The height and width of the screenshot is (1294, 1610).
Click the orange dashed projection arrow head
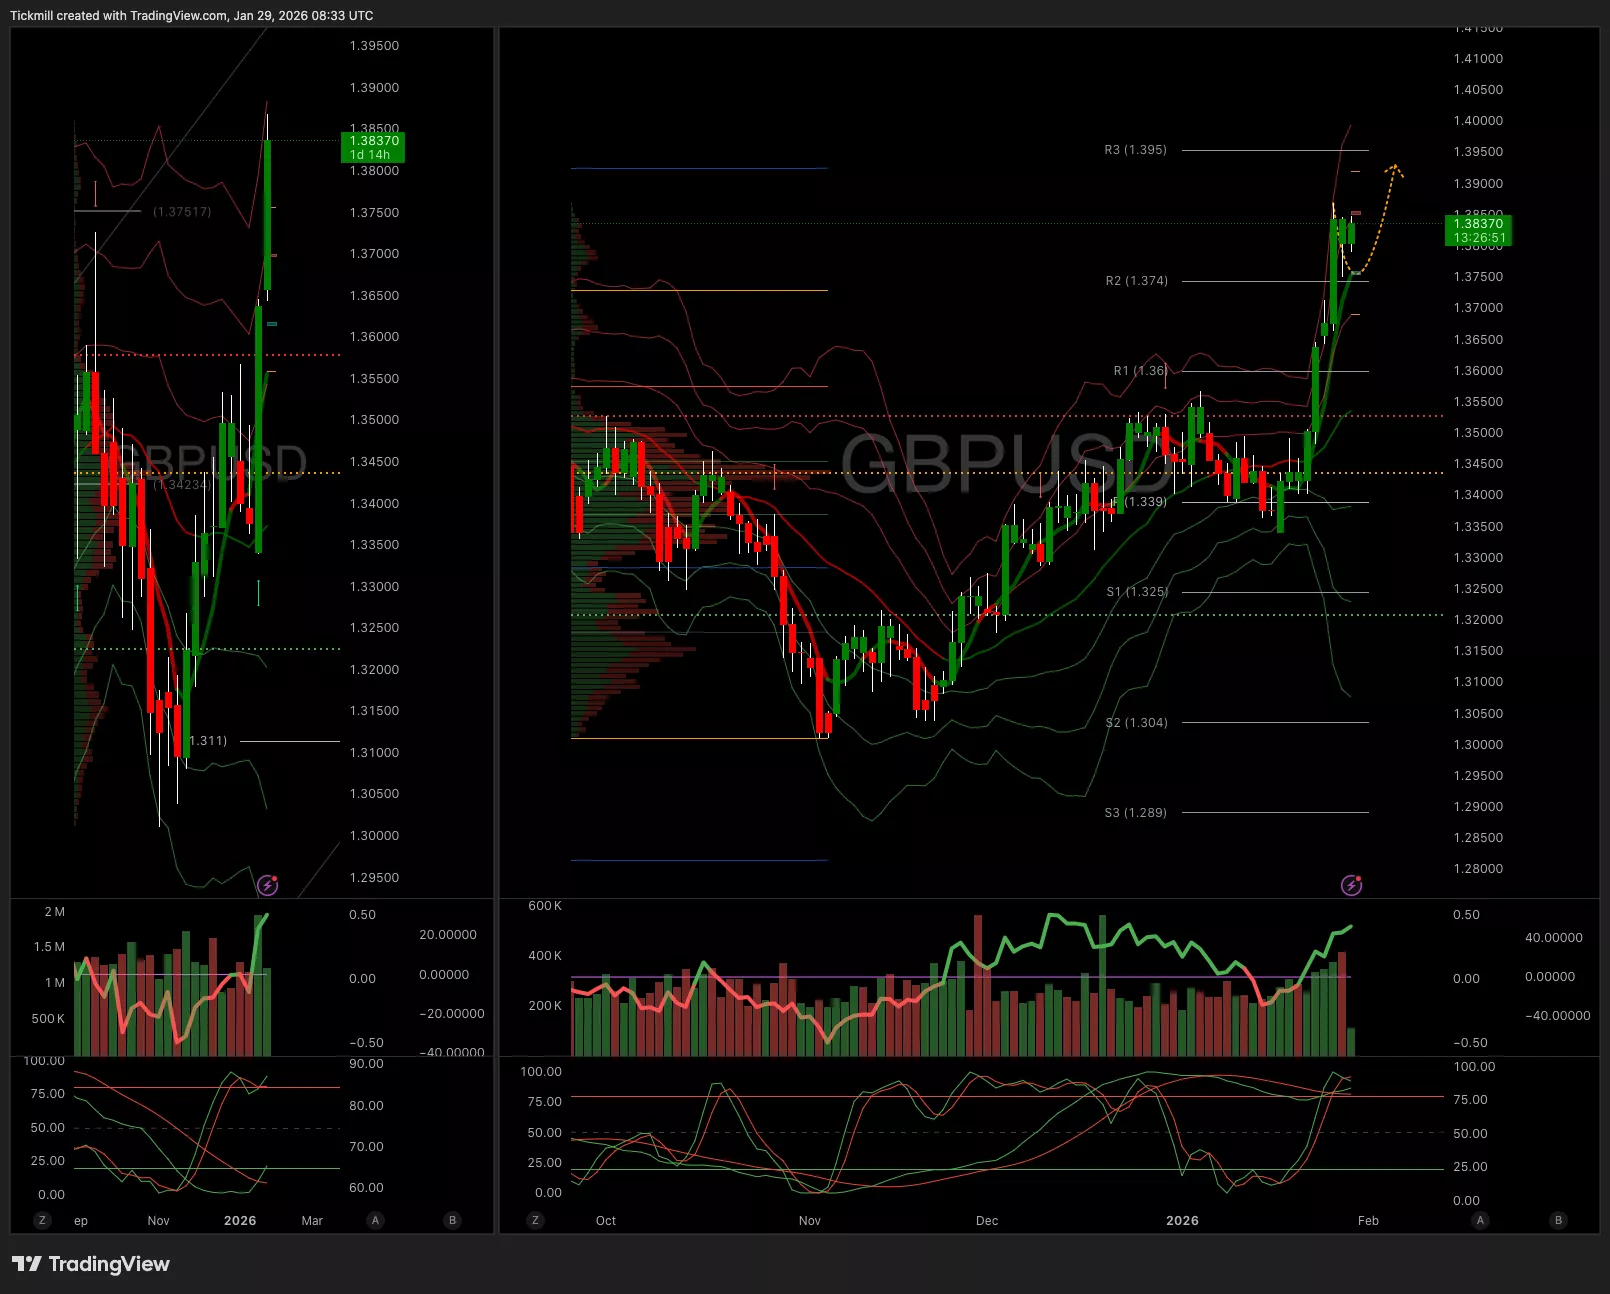pyautogui.click(x=1395, y=168)
